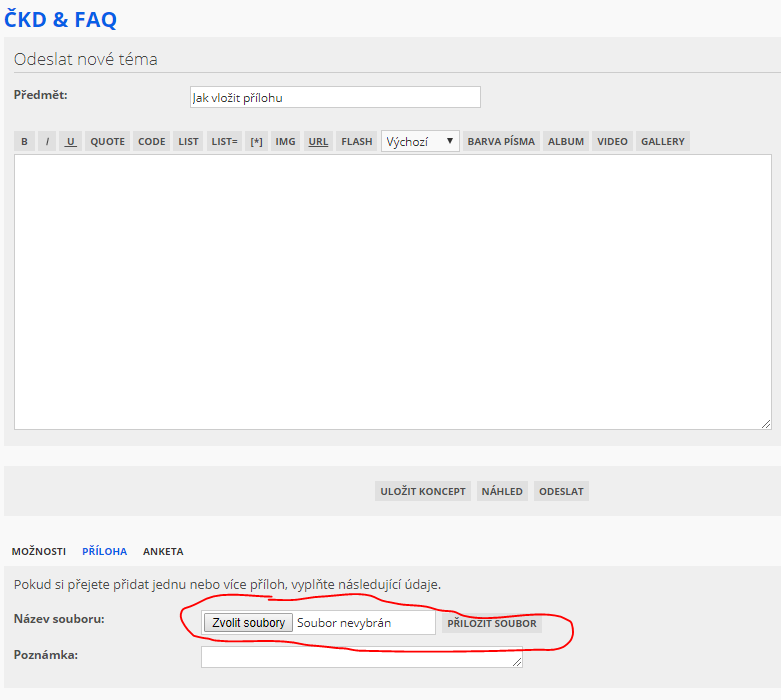
Task: Insert a QUOTE tag
Action: (x=107, y=142)
